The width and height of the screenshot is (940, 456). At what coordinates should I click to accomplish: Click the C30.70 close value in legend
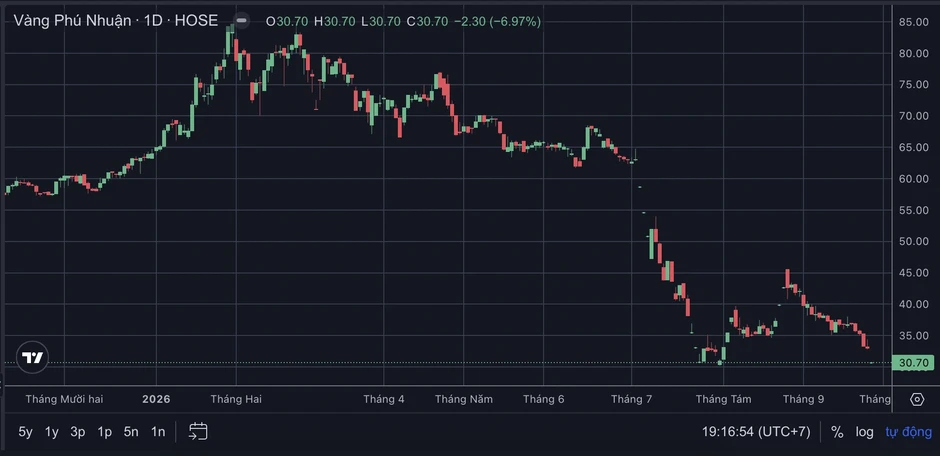click(x=427, y=22)
